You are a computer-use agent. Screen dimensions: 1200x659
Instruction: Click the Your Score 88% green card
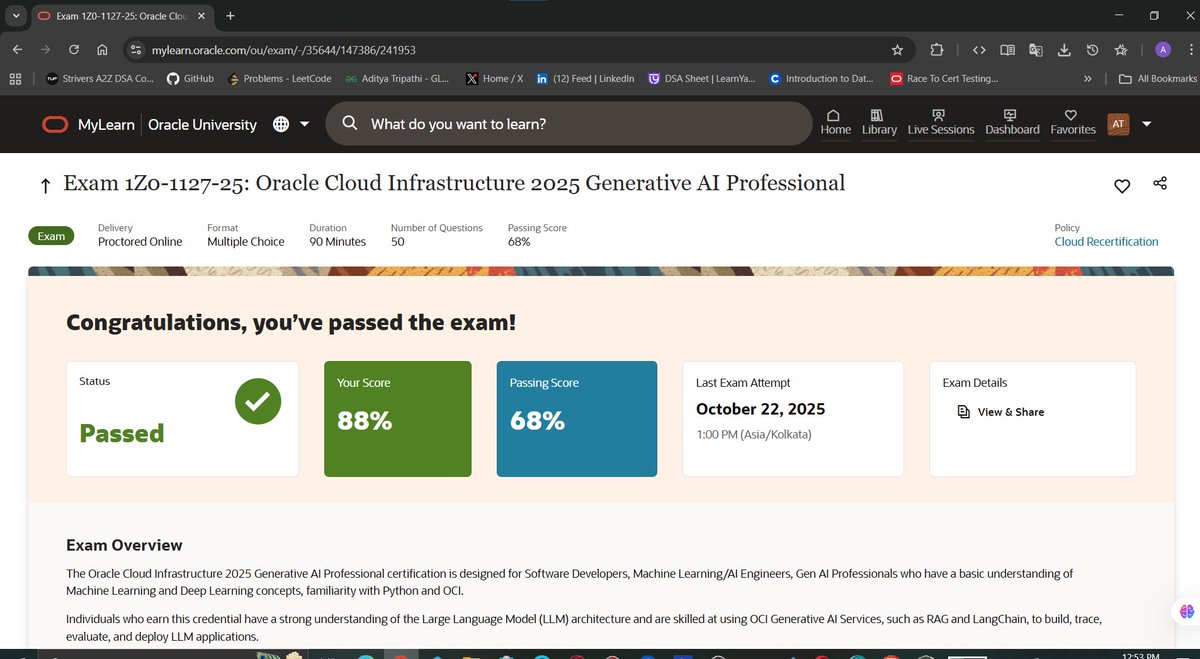click(398, 419)
